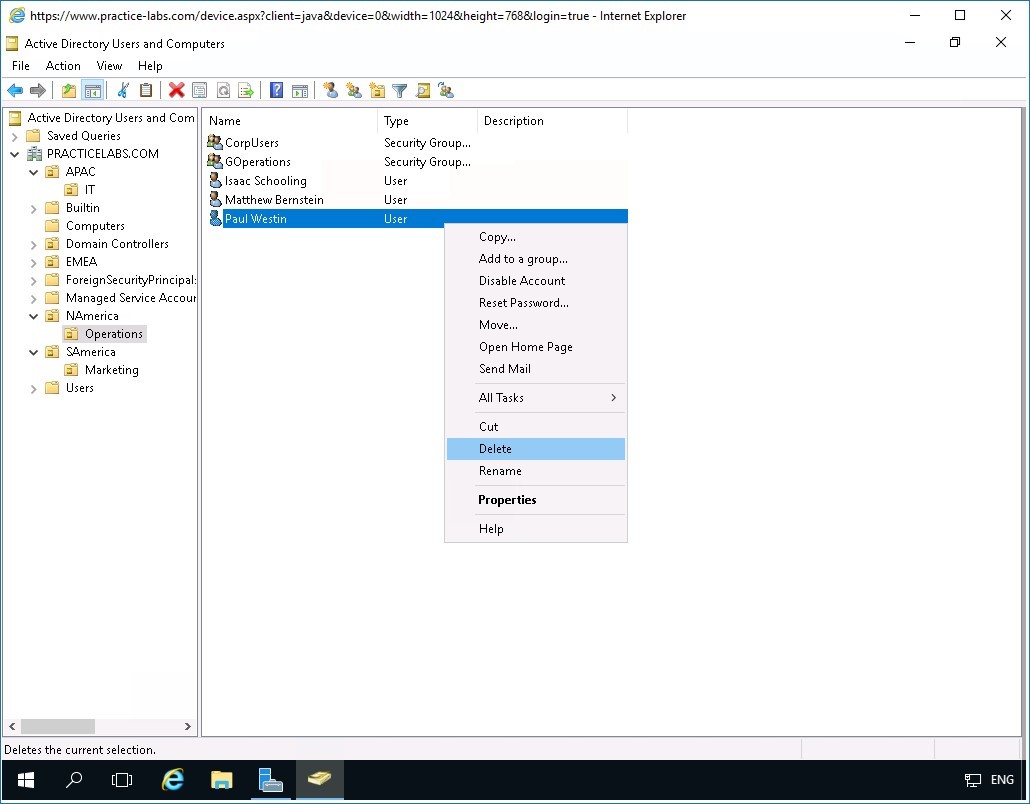Sort list by the Name column header
Image resolution: width=1030 pixels, height=804 pixels.
click(290, 121)
